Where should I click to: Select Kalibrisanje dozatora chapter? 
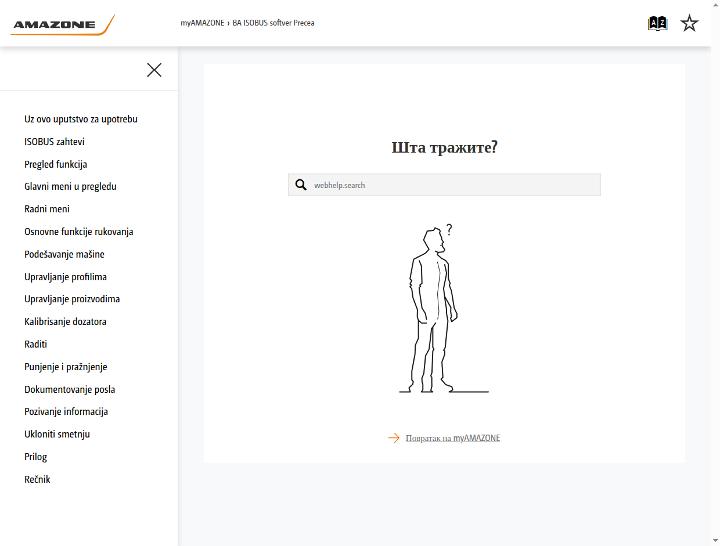65,321
